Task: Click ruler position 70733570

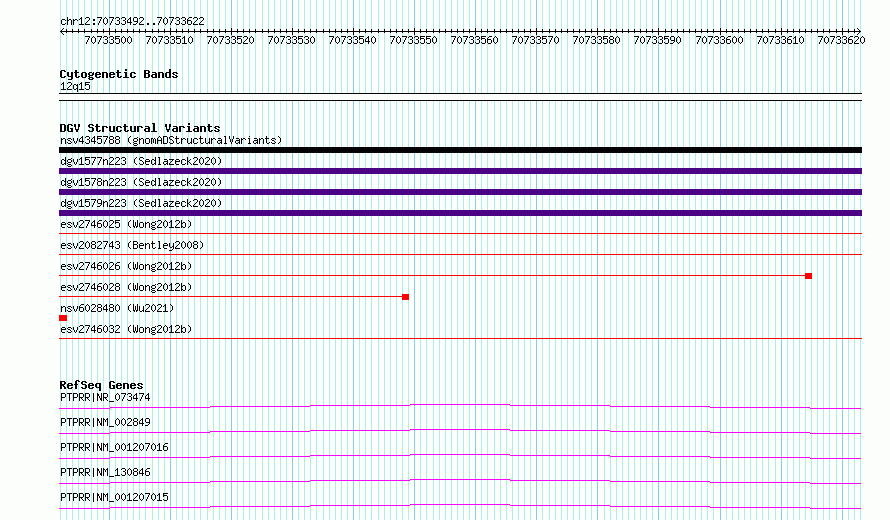Action: 535,40
